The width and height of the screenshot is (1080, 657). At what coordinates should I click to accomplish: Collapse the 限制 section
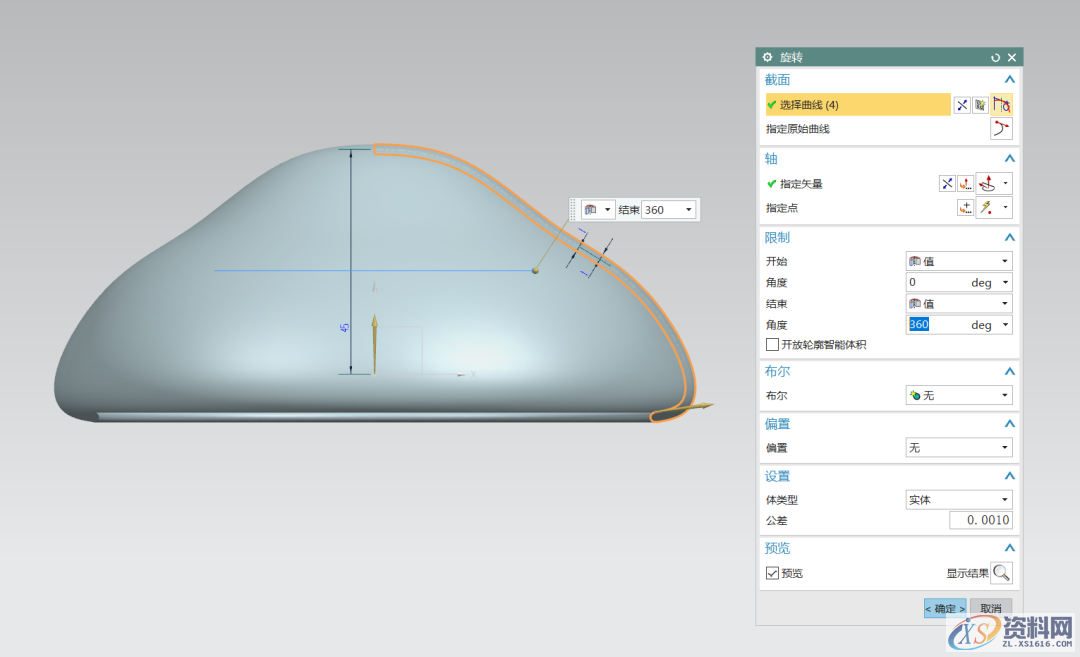point(1010,238)
